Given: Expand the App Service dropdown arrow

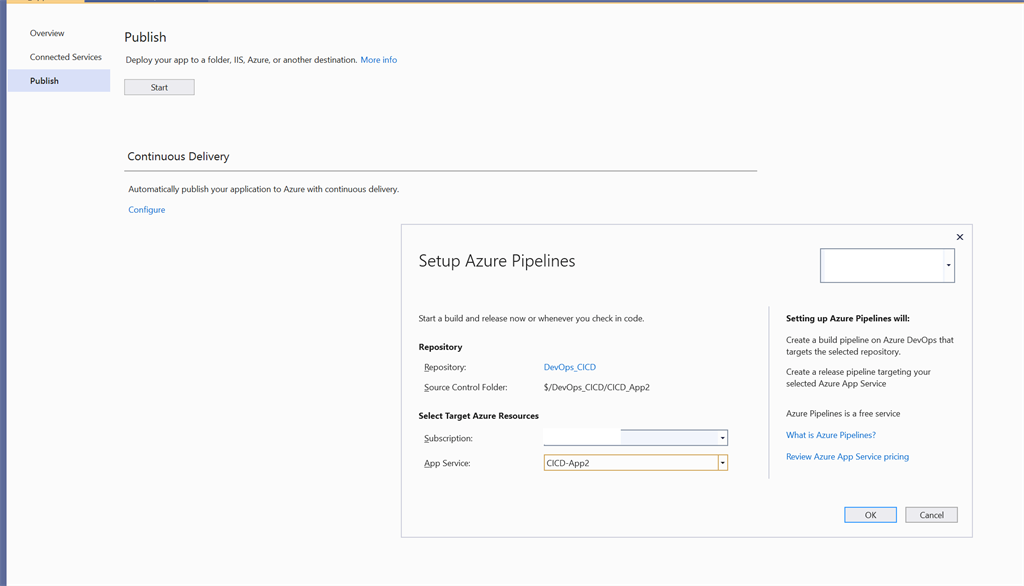Looking at the screenshot, I should tap(721, 462).
